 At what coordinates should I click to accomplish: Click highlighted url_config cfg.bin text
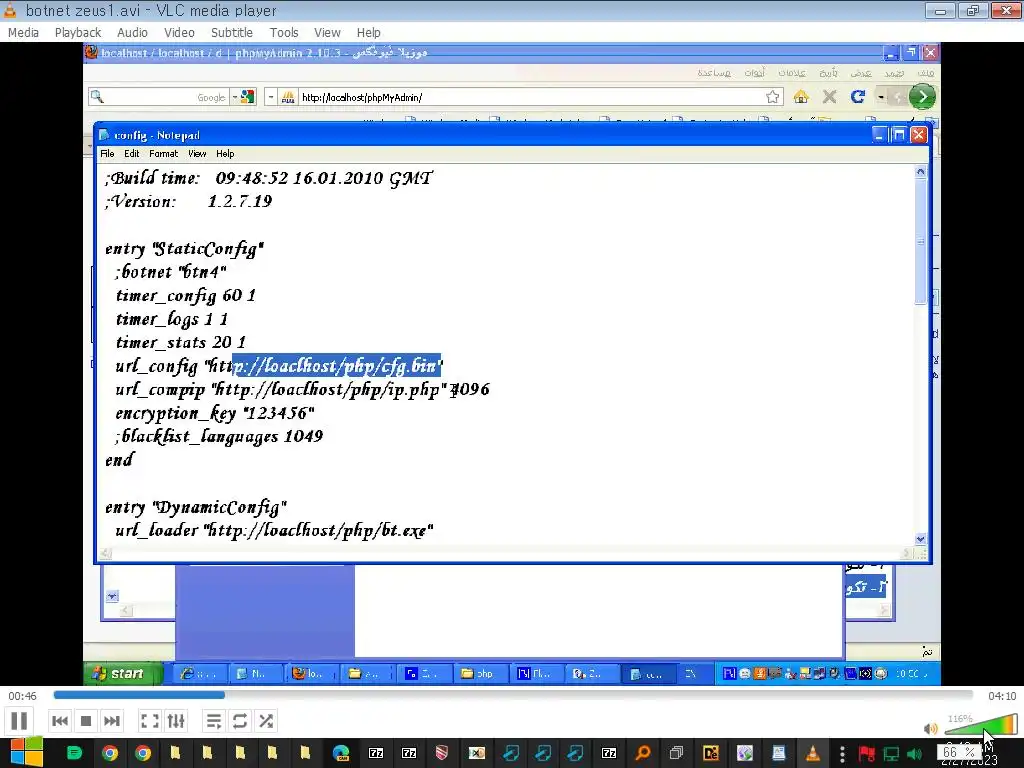coord(337,366)
